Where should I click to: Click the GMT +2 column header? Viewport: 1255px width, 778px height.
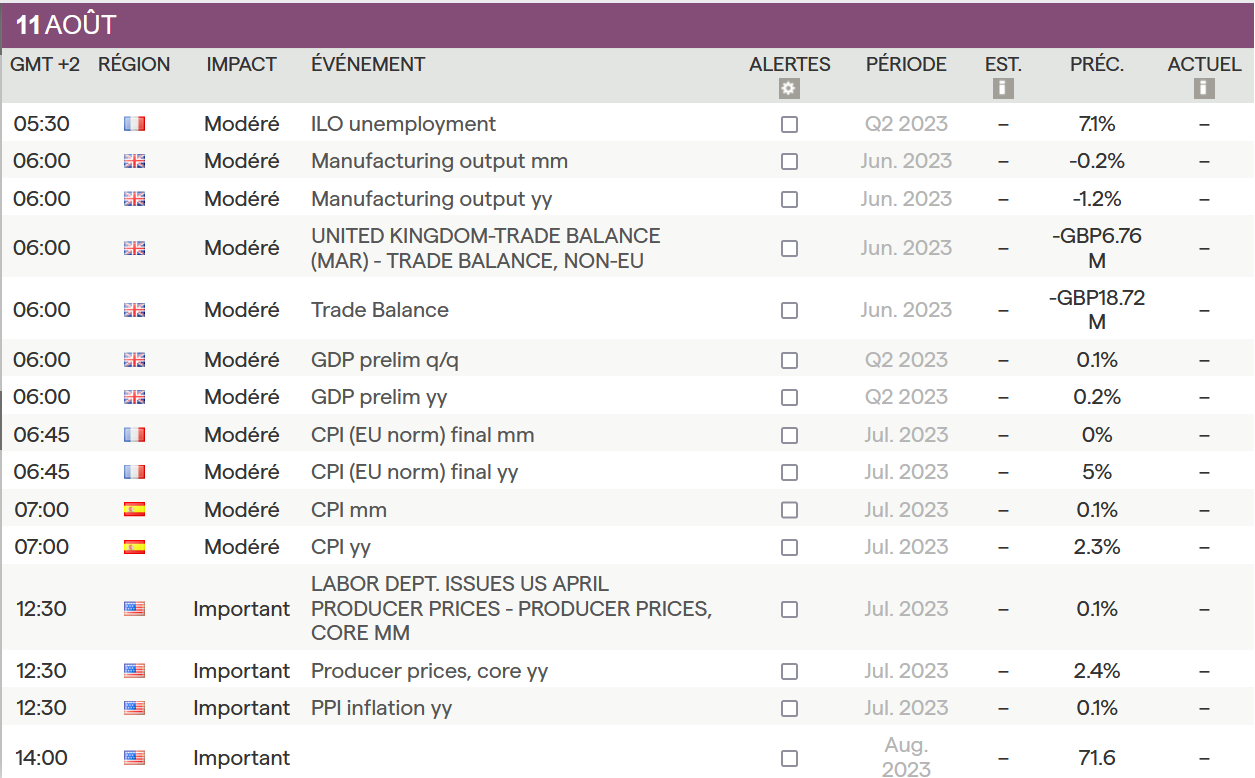45,64
